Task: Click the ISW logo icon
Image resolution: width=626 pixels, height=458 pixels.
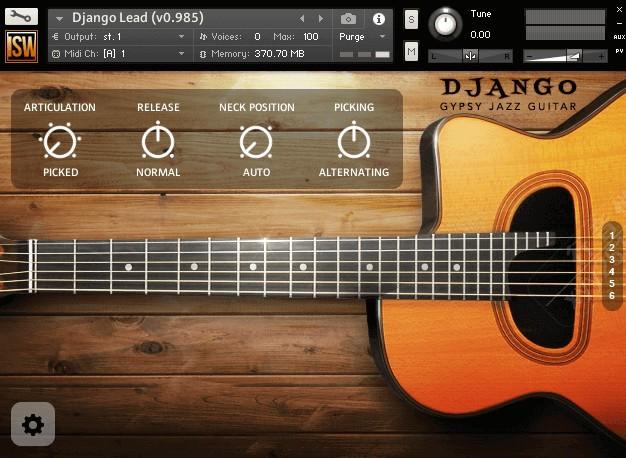Action: click(21, 46)
